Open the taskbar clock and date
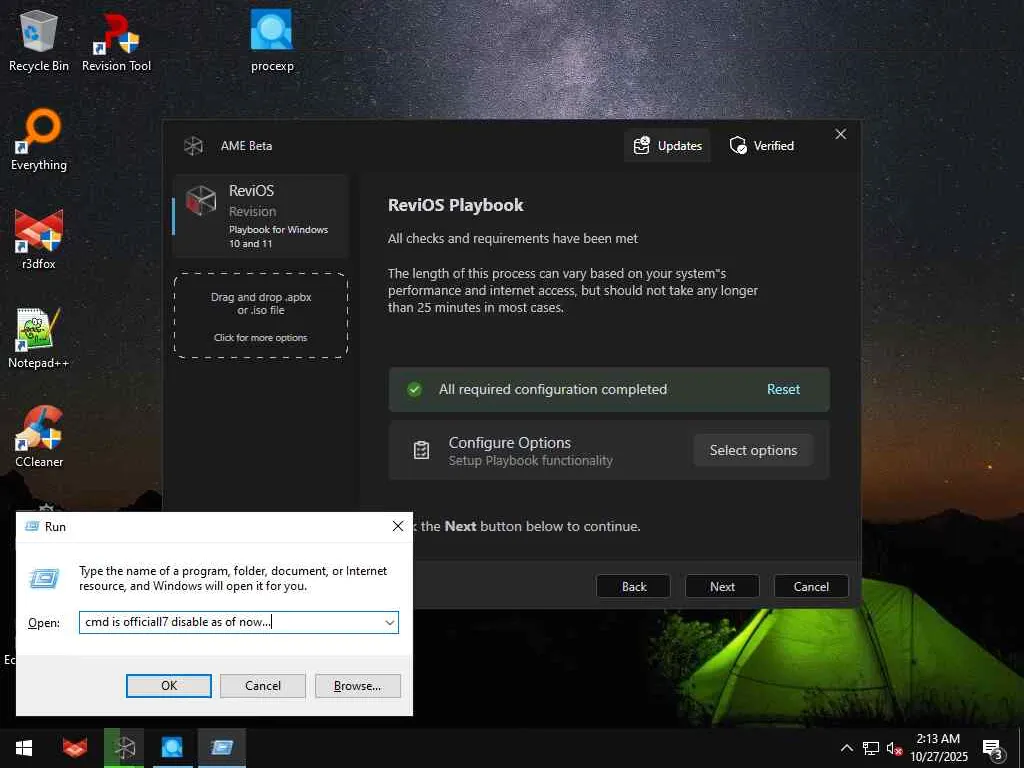 pos(938,748)
